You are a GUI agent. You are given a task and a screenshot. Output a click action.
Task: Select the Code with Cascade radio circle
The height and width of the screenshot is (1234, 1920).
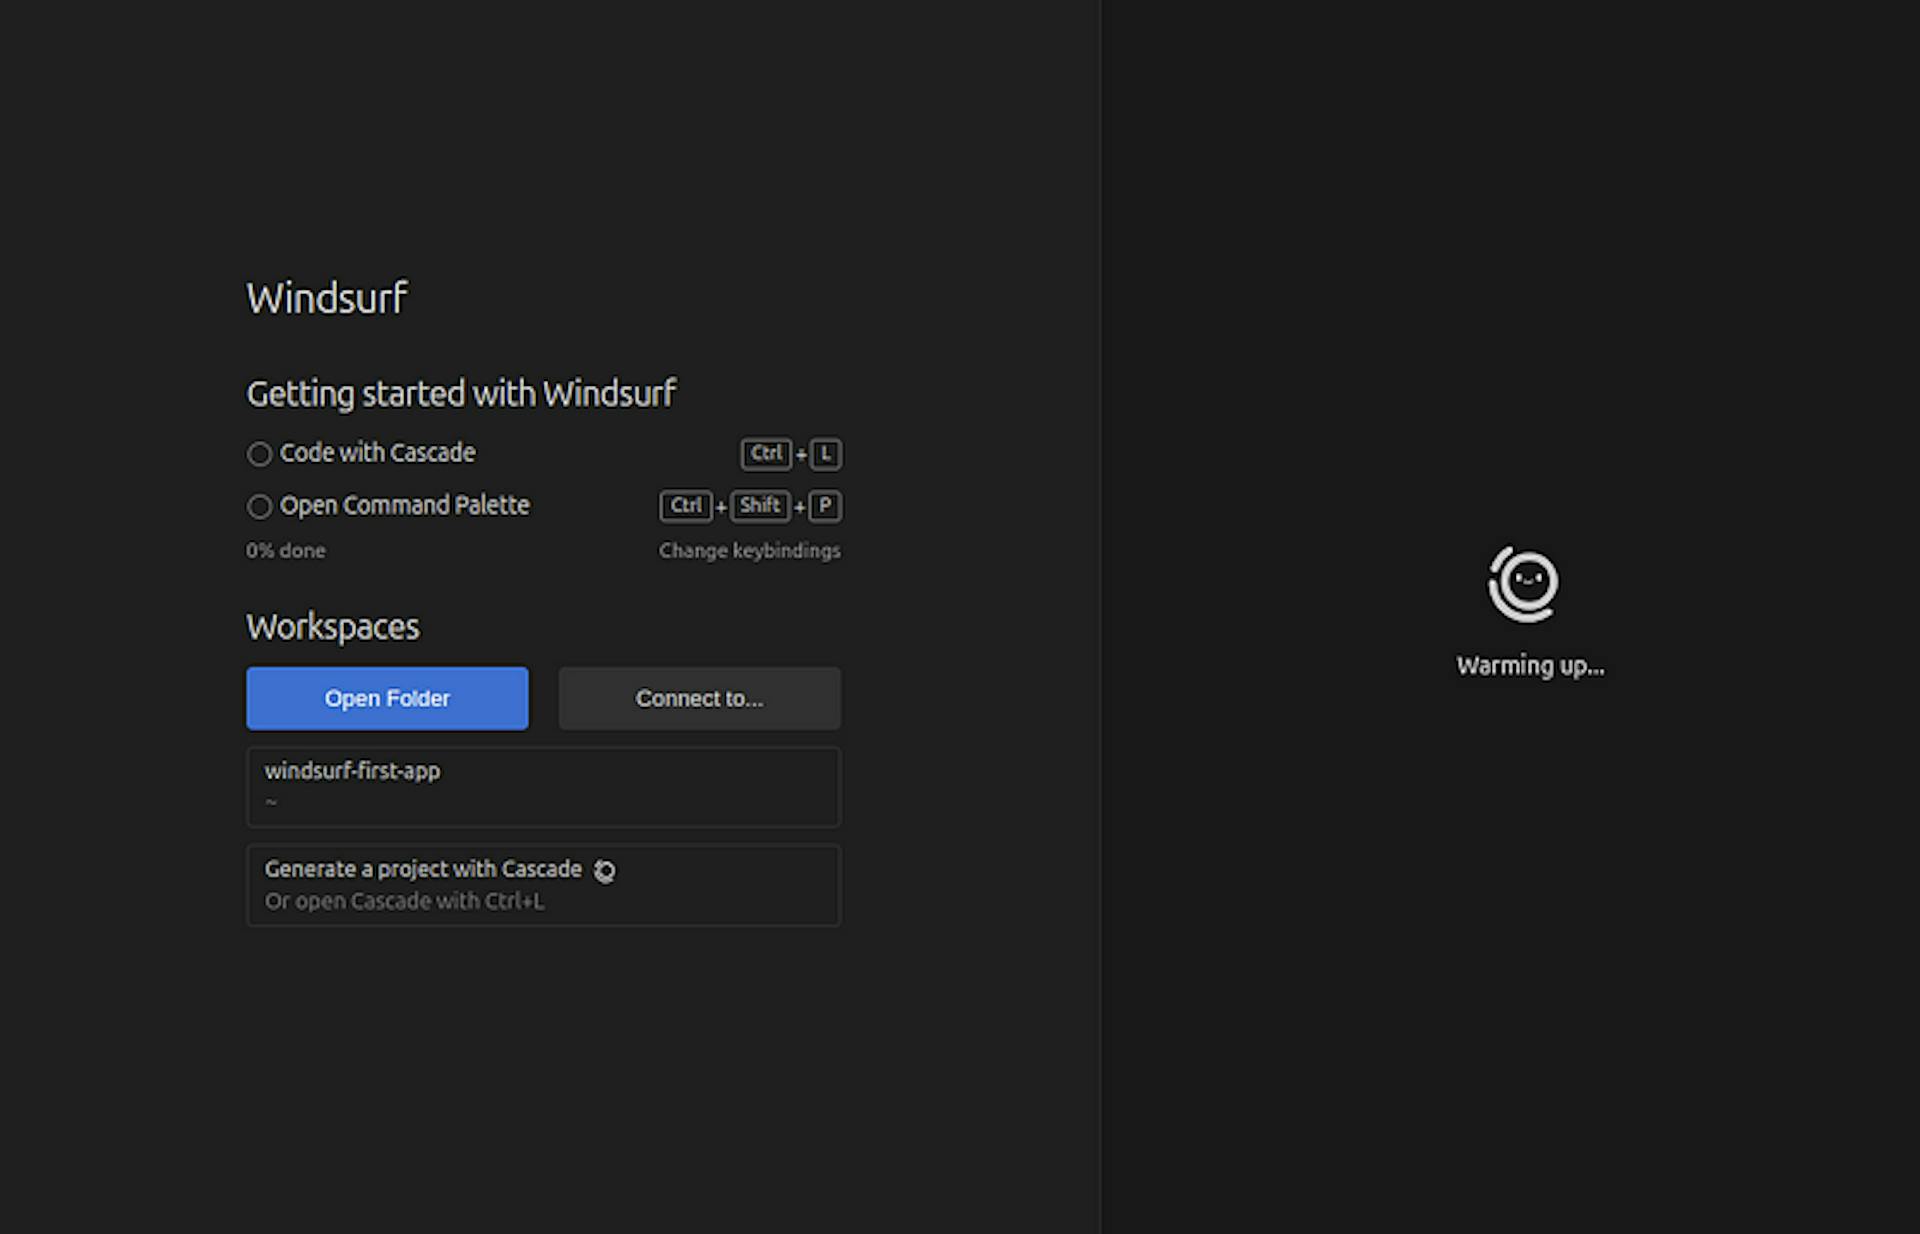point(259,454)
